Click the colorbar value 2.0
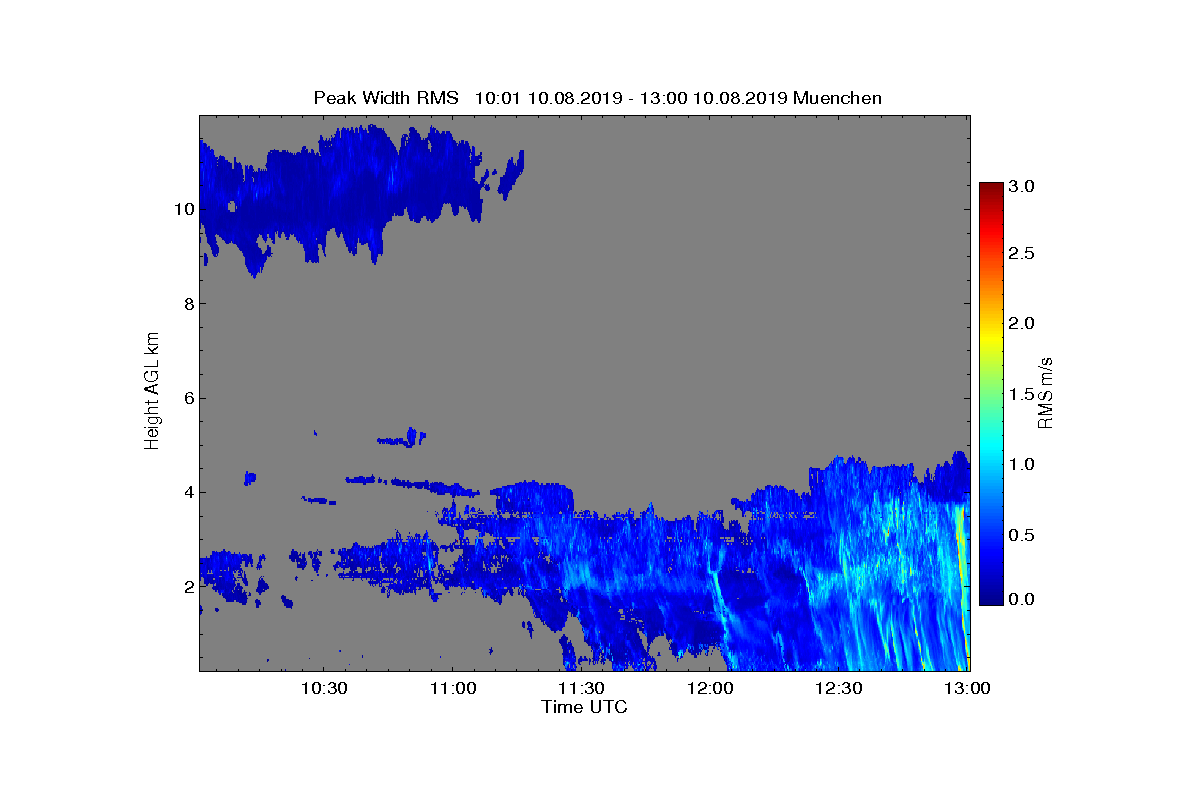Screen dimensions: 1200x800 [1021, 323]
